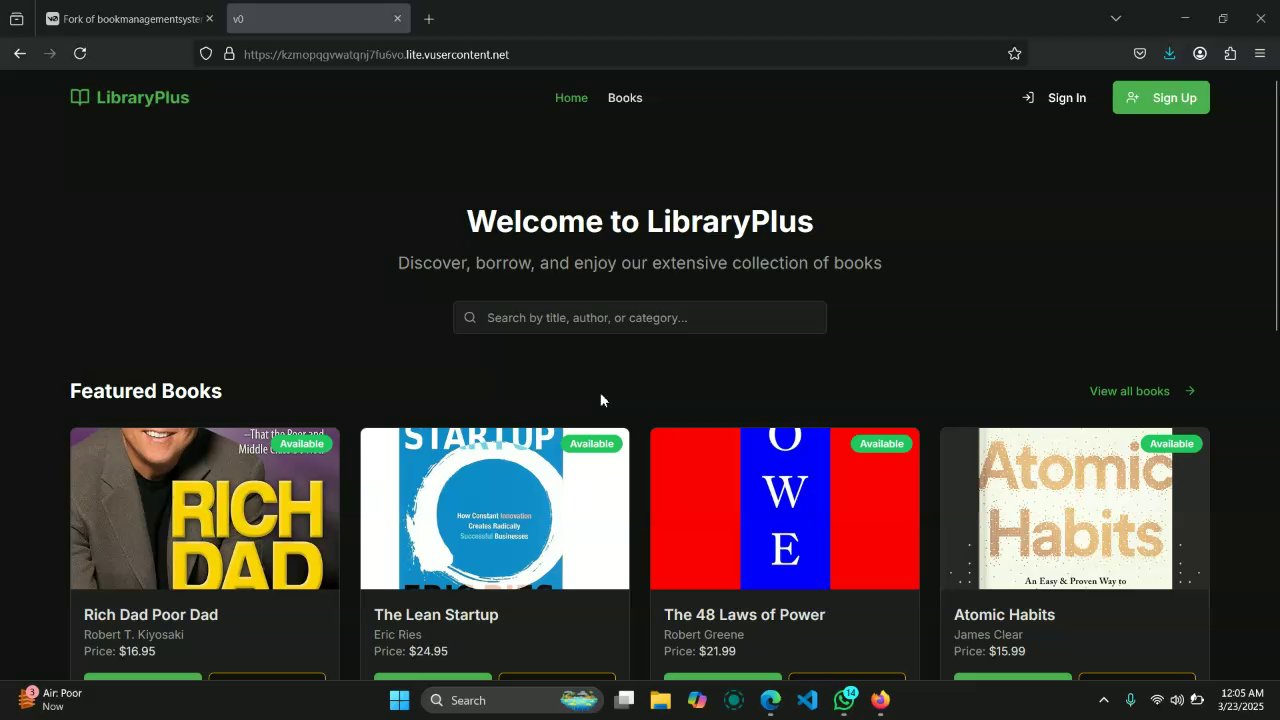Image resolution: width=1280 pixels, height=720 pixels.
Task: Click the $15.99 price
Action: coord(1007,652)
